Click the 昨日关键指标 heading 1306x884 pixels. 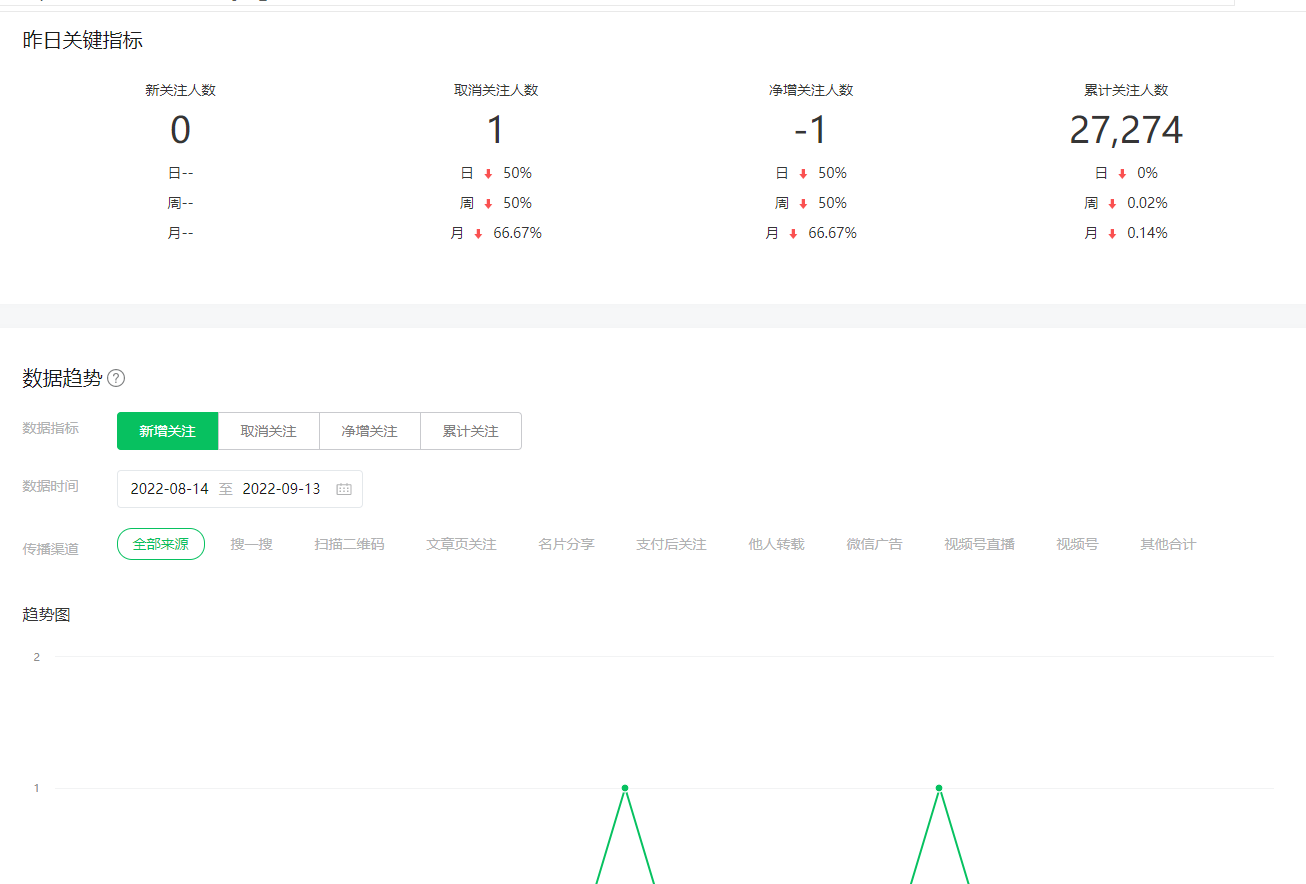pos(83,41)
